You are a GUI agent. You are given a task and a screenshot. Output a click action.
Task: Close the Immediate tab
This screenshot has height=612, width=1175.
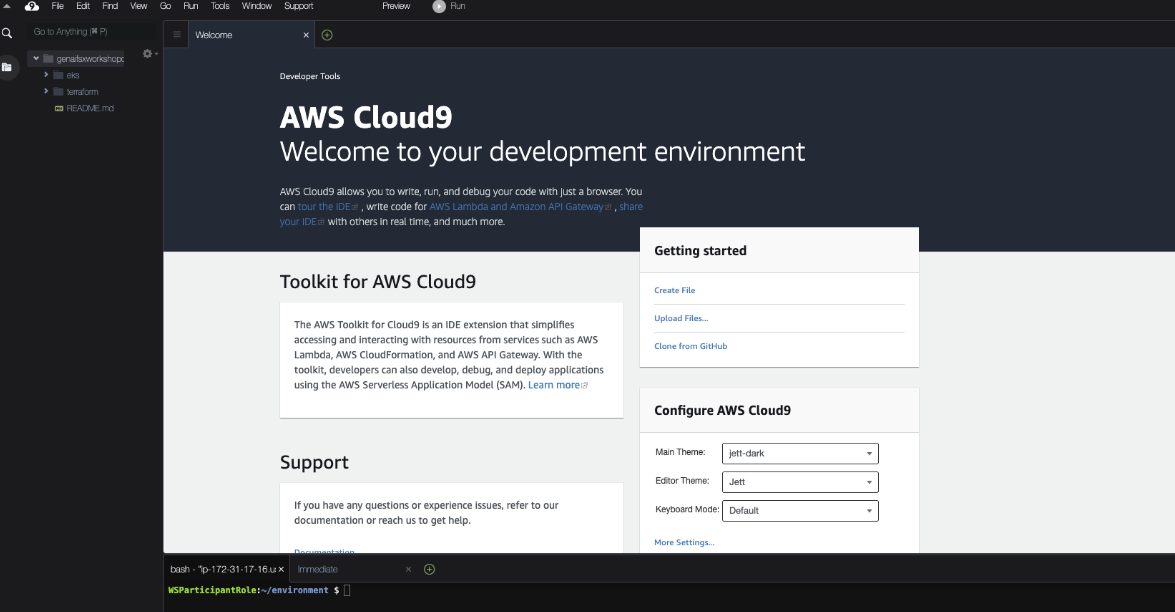pyautogui.click(x=408, y=569)
